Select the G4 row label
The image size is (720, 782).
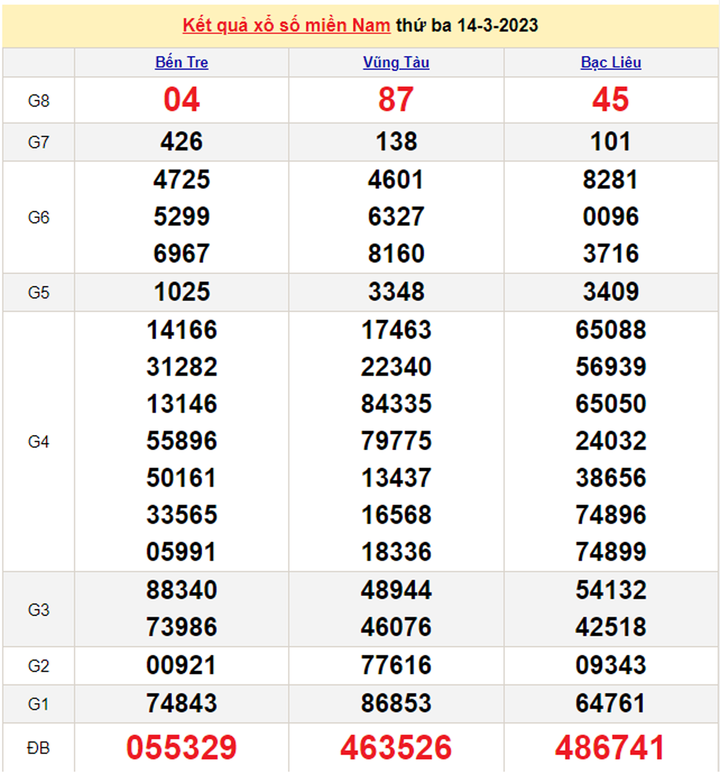click(x=39, y=441)
